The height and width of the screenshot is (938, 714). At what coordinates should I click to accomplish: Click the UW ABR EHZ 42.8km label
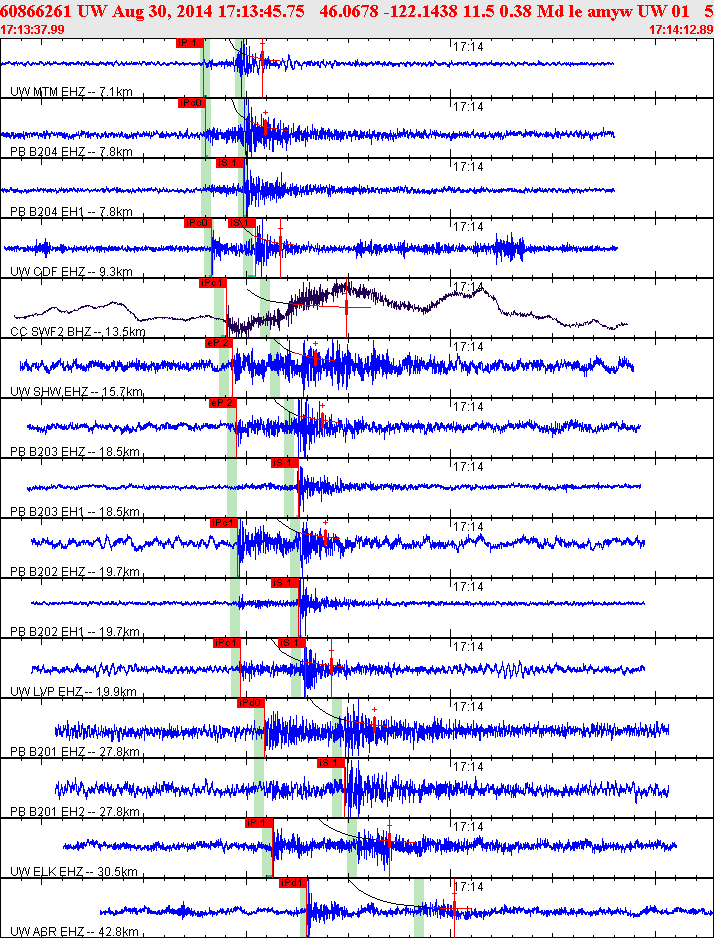pos(74,931)
